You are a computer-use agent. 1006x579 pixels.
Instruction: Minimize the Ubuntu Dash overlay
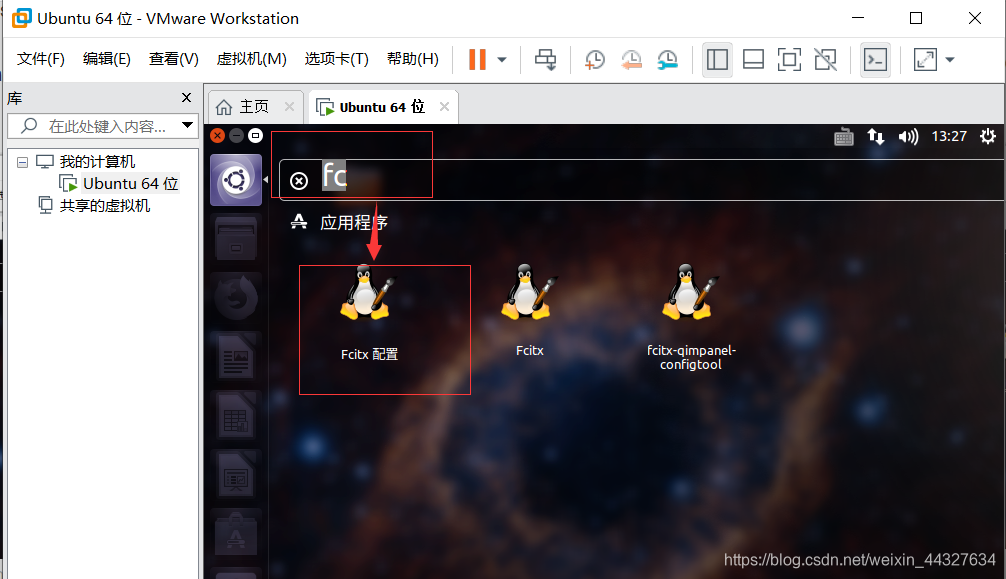pyautogui.click(x=237, y=135)
